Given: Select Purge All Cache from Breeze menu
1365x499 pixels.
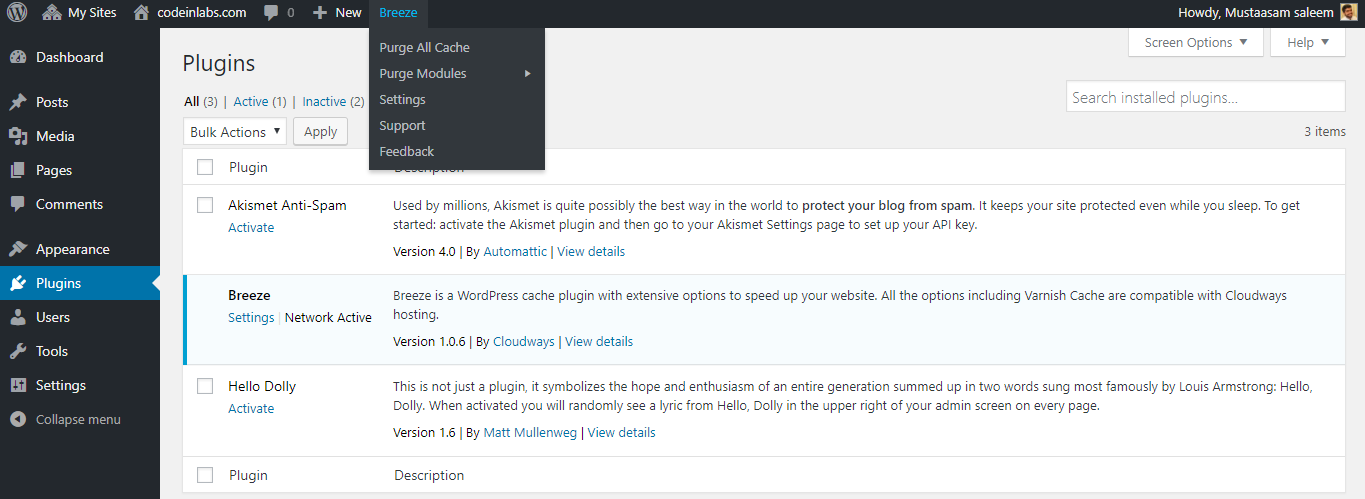Looking at the screenshot, I should [424, 47].
